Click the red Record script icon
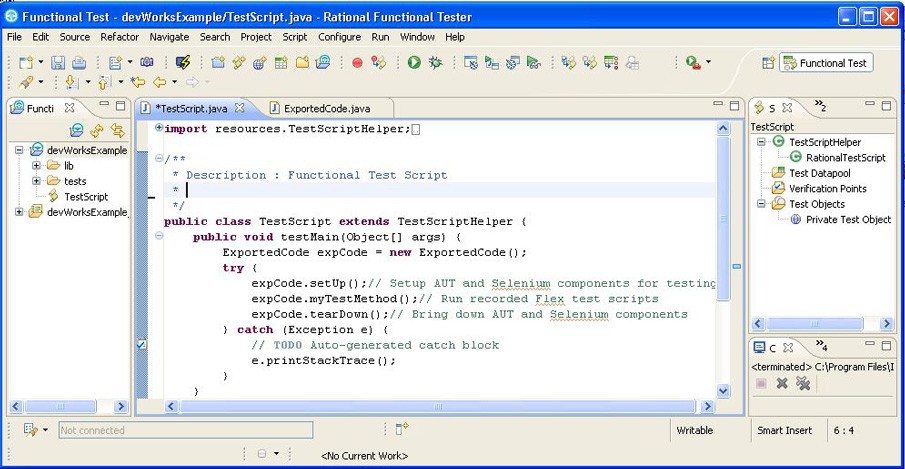905x469 pixels. 357,63
